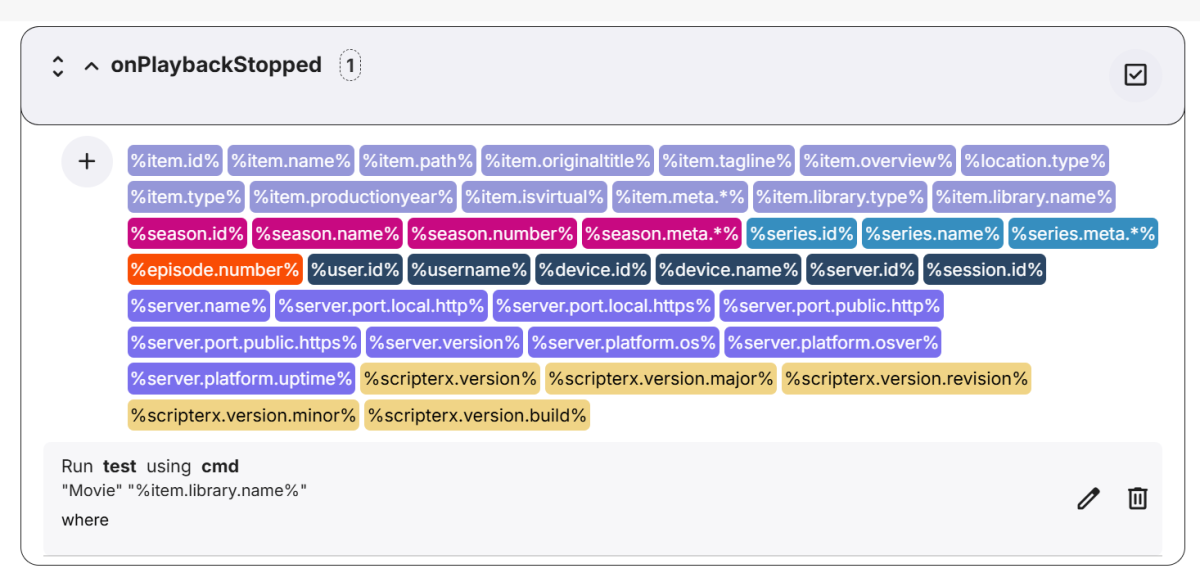This screenshot has width=1200, height=573.
Task: Pick the pink %season.number% token
Action: click(x=492, y=233)
